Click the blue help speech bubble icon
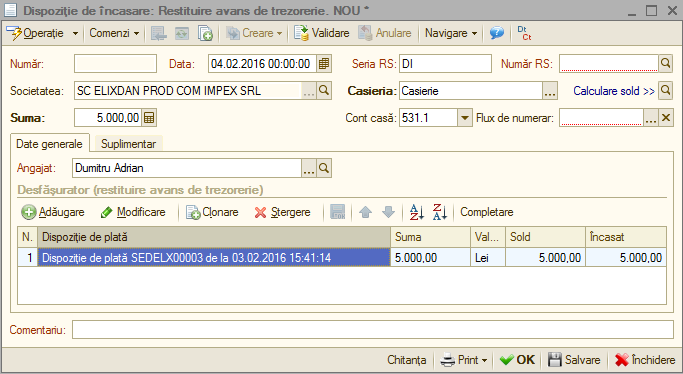Viewport: 683px width, 374px height. coord(497,33)
